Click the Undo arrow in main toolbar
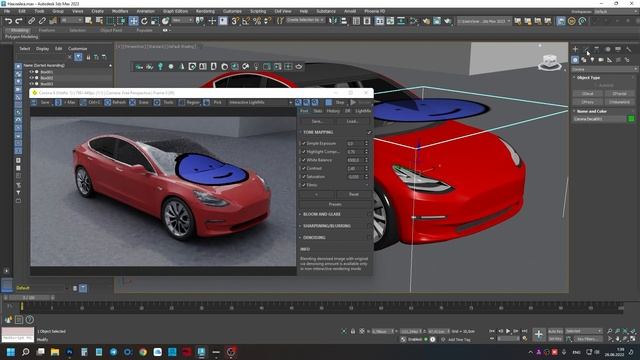Viewport: 640px width, 360px height. coord(8,21)
